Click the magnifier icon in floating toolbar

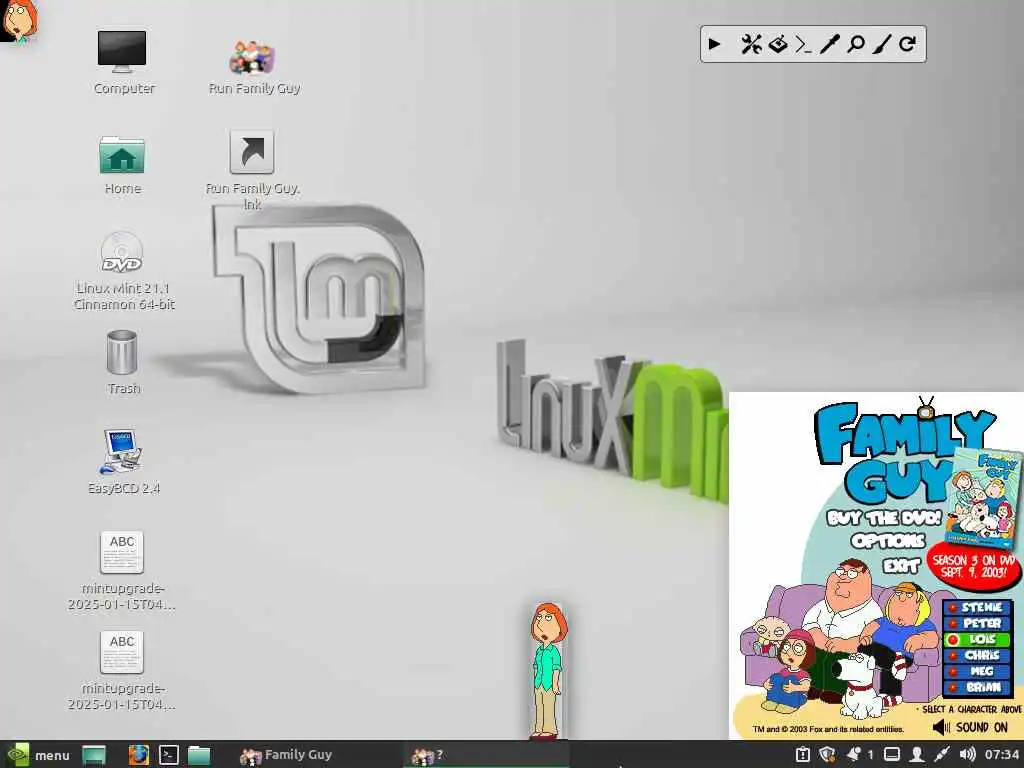point(856,44)
